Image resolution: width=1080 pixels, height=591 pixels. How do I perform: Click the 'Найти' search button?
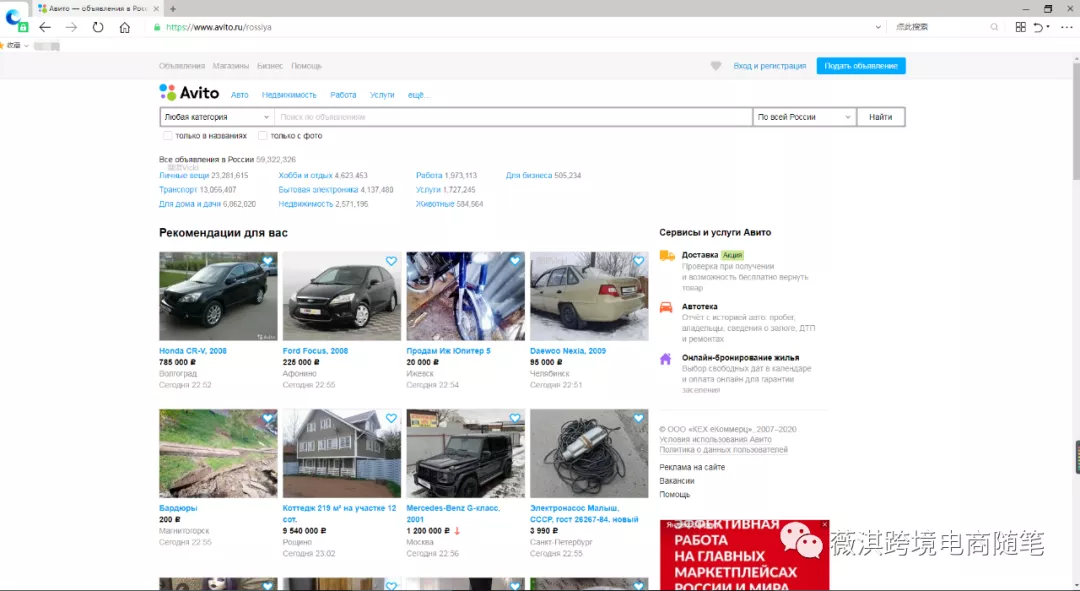point(881,117)
